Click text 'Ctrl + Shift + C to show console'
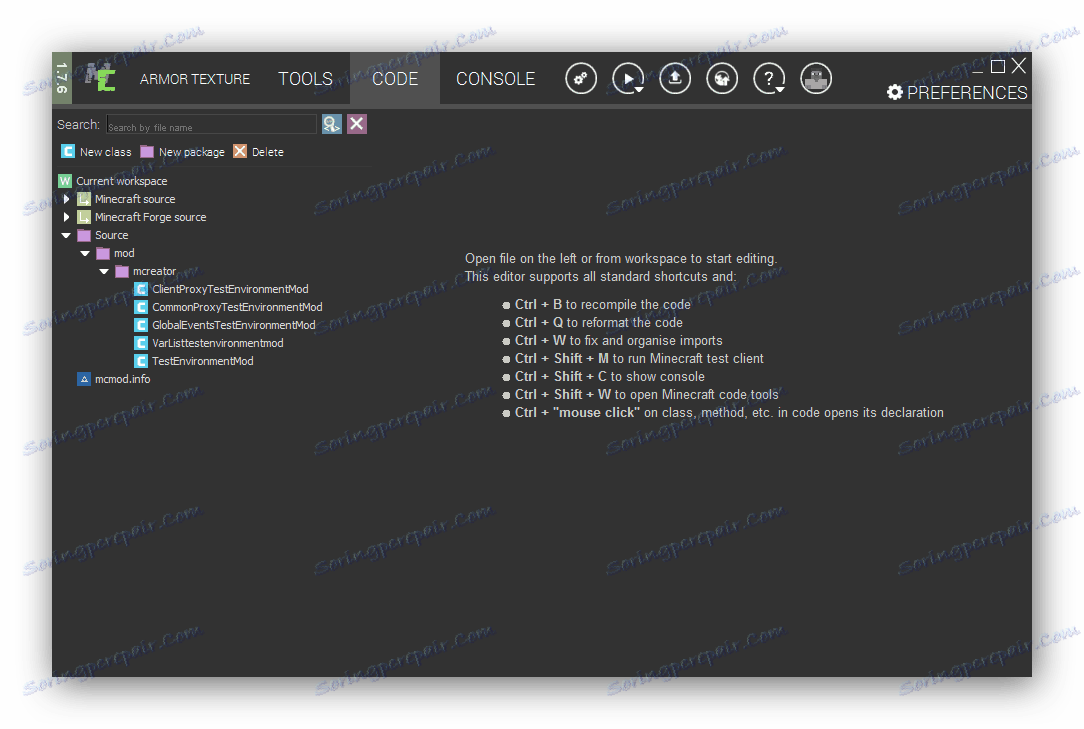This screenshot has height=729, width=1084. (610, 376)
